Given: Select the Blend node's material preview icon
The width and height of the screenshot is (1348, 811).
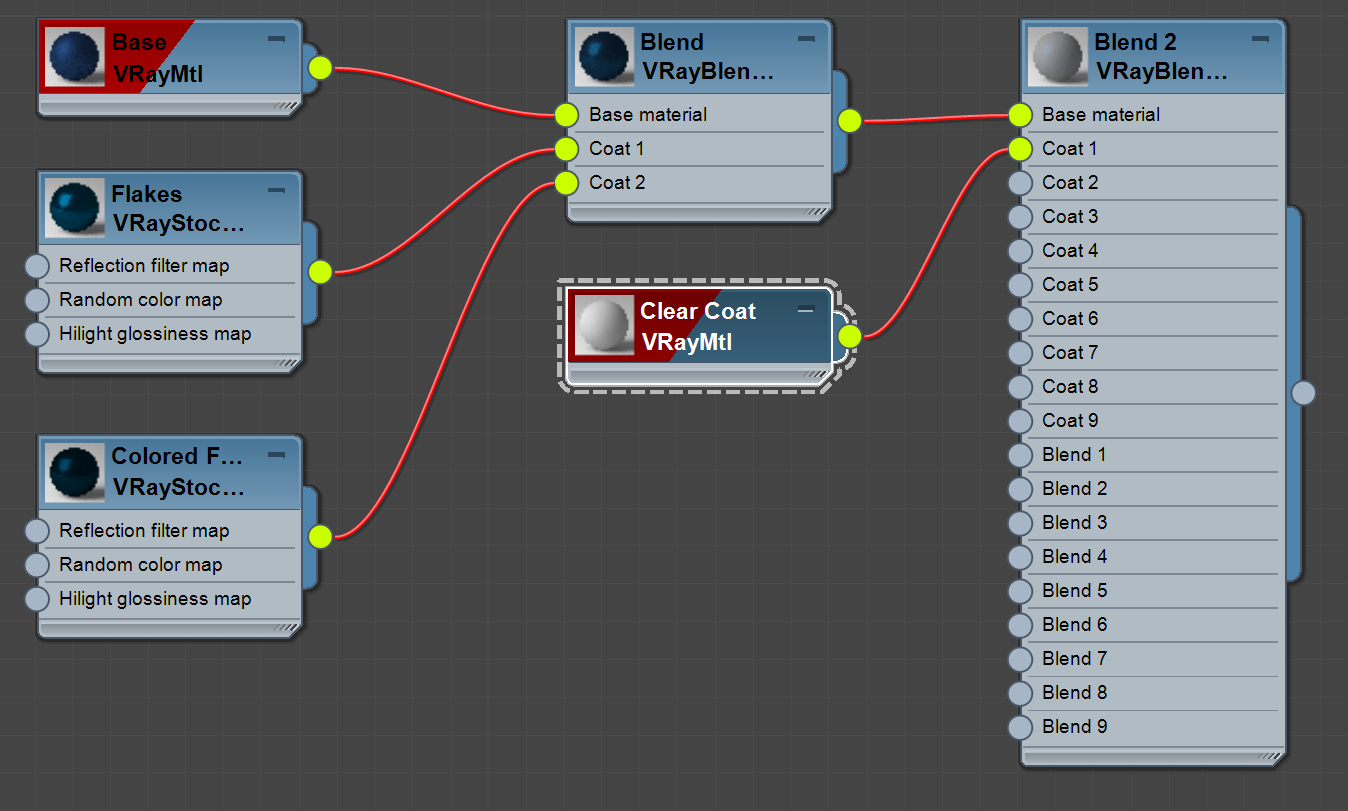Looking at the screenshot, I should 602,56.
